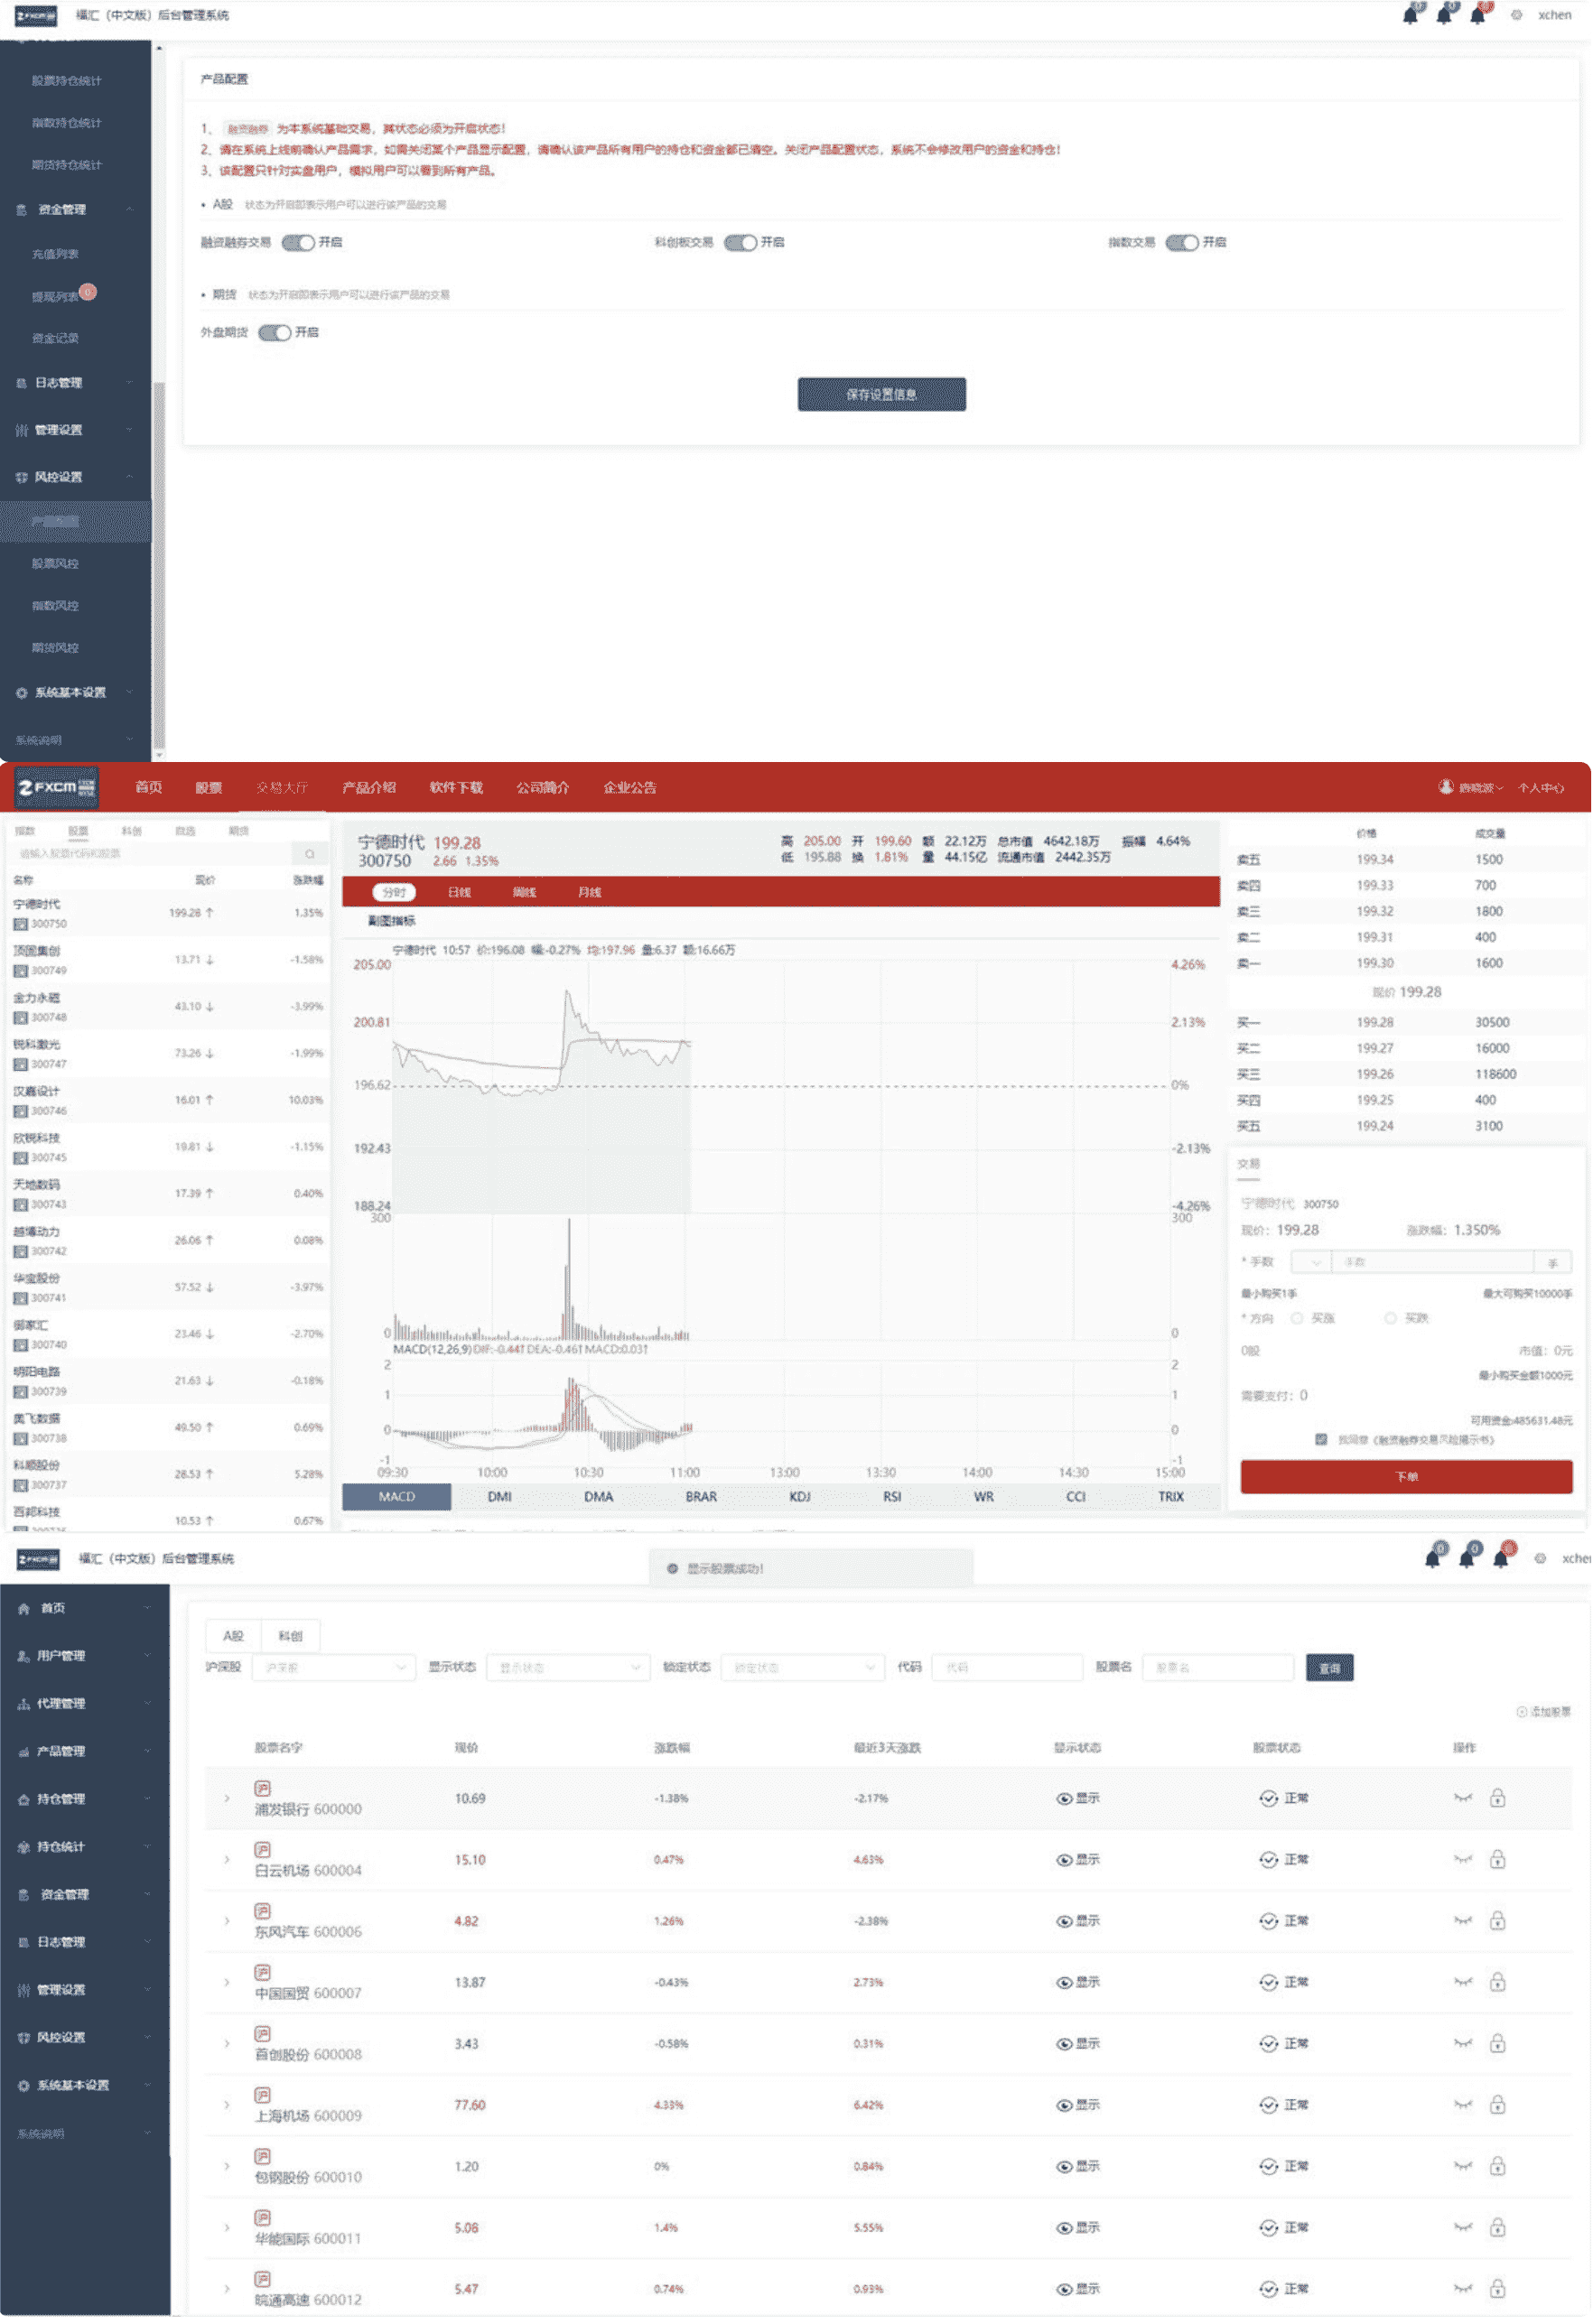Image resolution: width=1593 pixels, height=2324 pixels.
Task: Click the 用户管理 icon in bottom sidebar
Action: click(24, 1657)
